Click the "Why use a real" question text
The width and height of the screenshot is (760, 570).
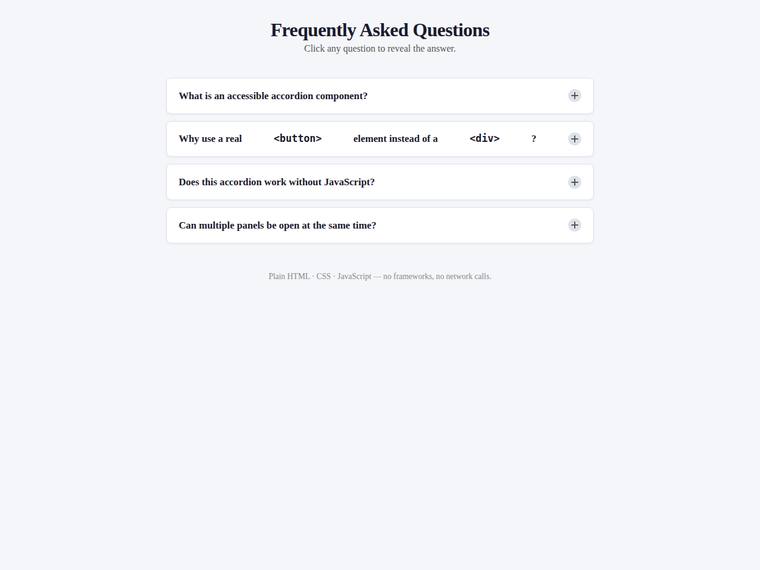point(210,139)
